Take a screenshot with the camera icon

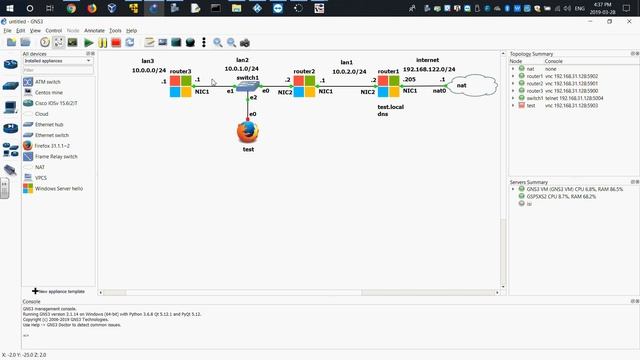pyautogui.click(x=245, y=42)
